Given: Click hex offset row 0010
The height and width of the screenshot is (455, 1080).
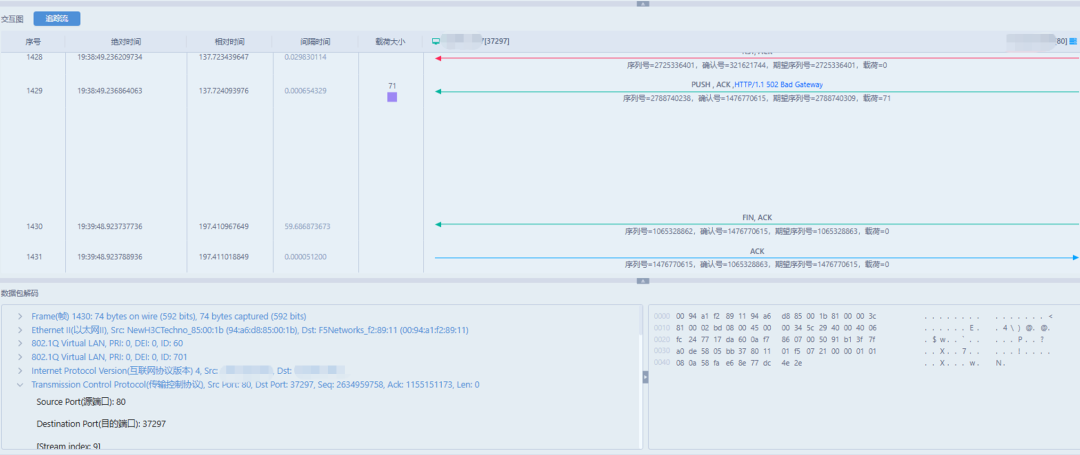Looking at the screenshot, I should point(661,328).
